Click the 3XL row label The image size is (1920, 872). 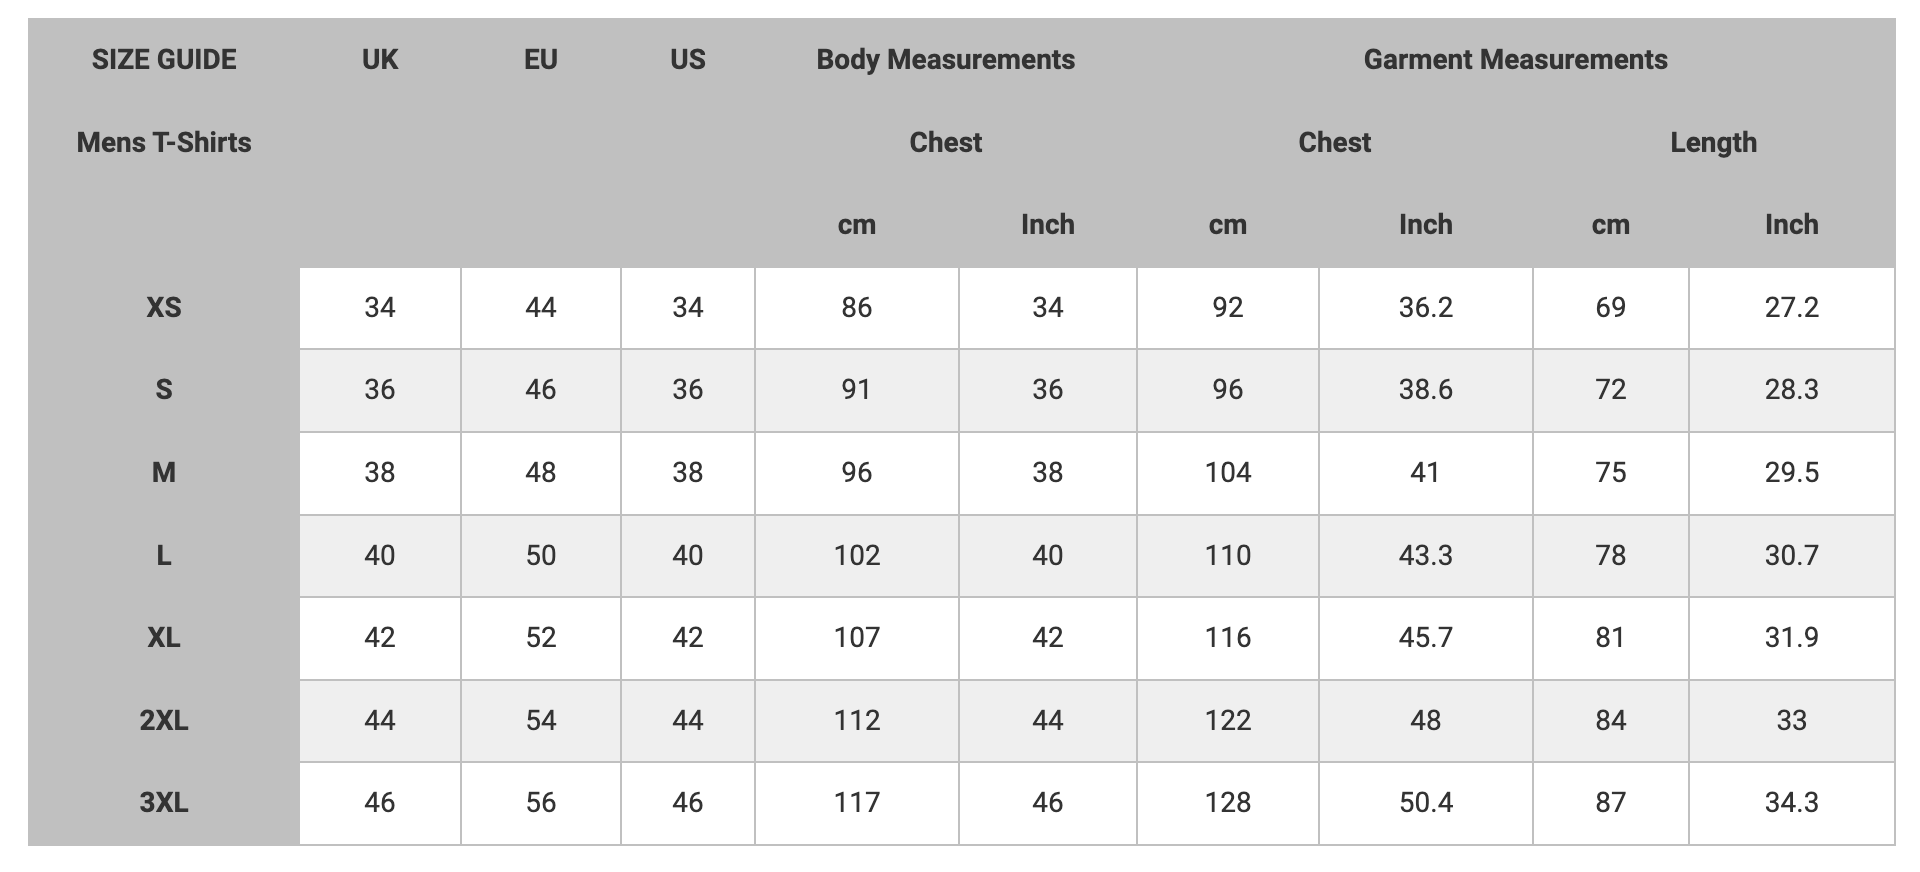coord(164,802)
